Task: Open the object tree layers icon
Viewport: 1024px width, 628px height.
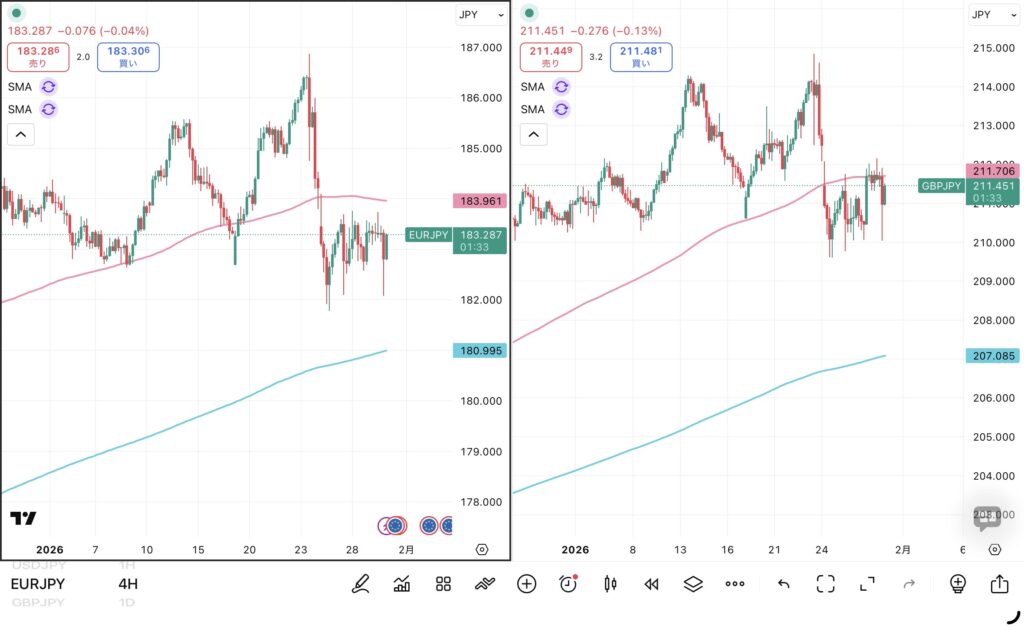Action: tap(693, 584)
